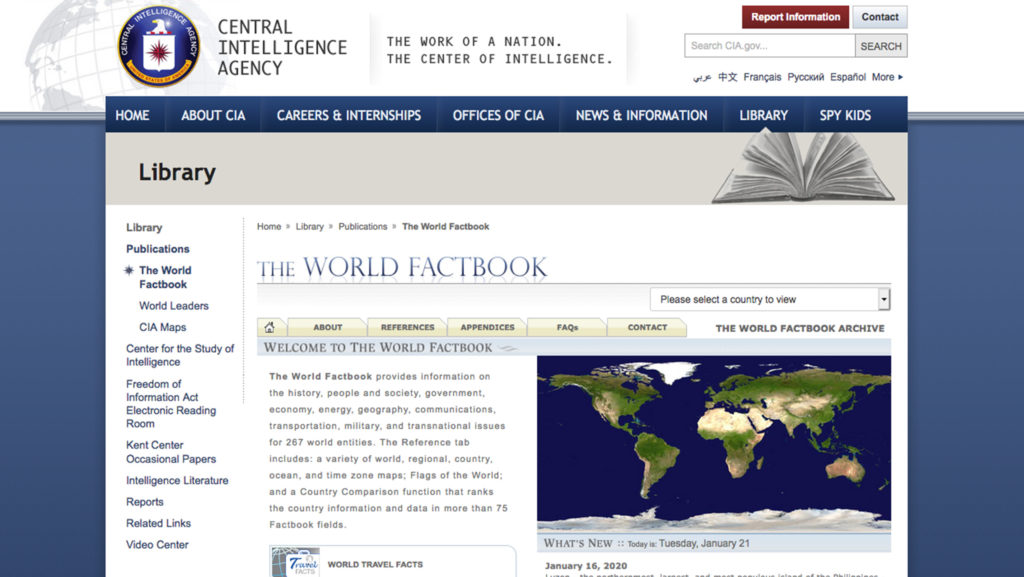Open Library link in sidebar
The height and width of the screenshot is (577, 1024).
pos(144,227)
